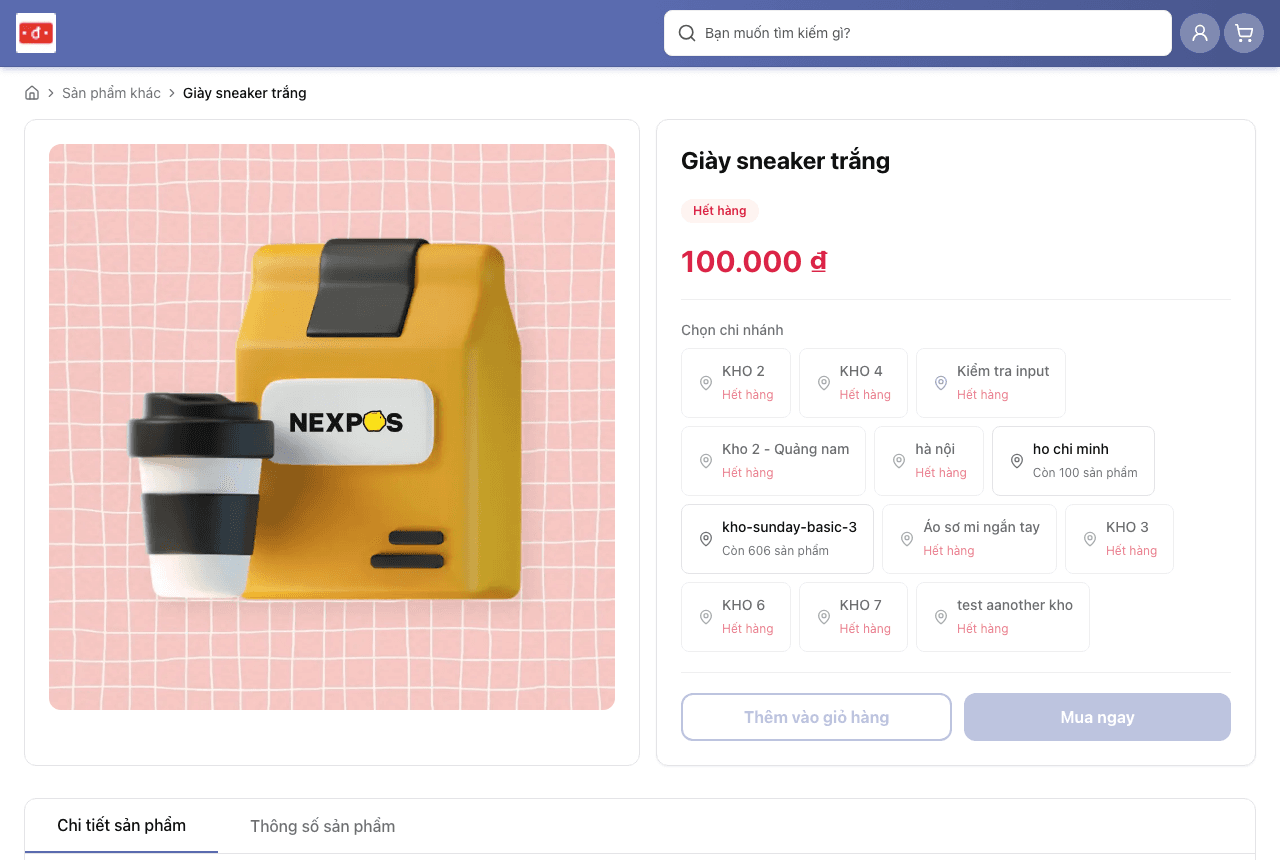The height and width of the screenshot is (860, 1280).
Task: Switch to 'Chi tiết sản phẩm' tab
Action: (121, 825)
